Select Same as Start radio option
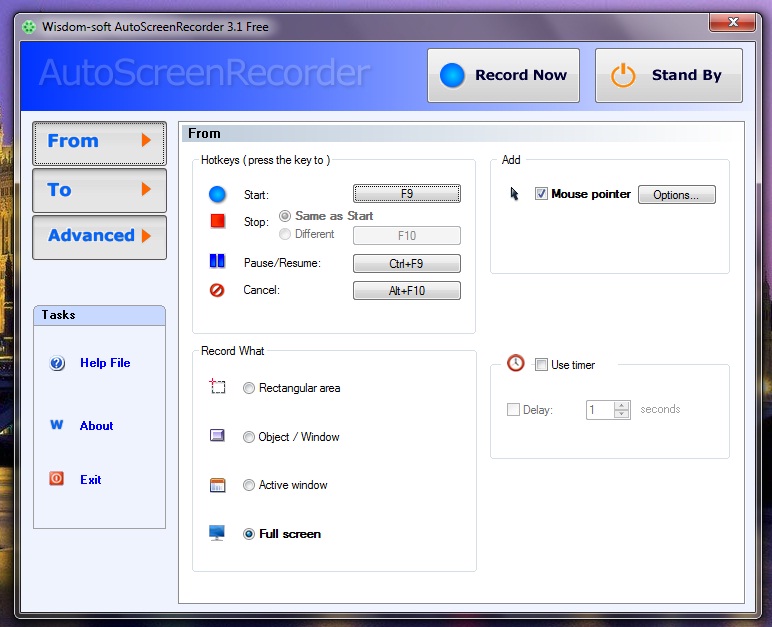772x627 pixels. pos(285,216)
